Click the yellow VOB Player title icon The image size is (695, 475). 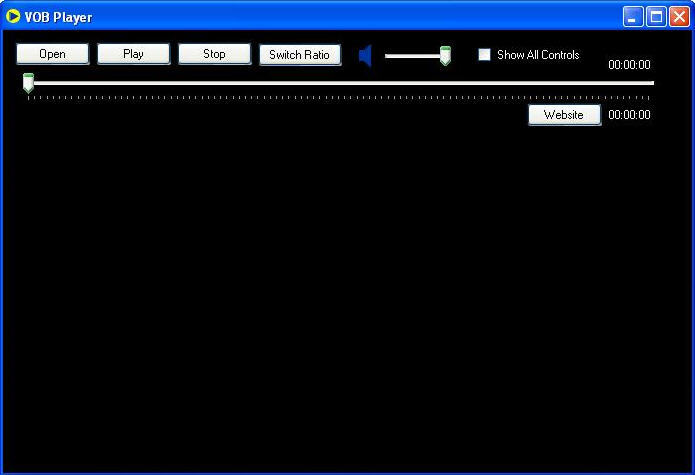click(x=13, y=16)
